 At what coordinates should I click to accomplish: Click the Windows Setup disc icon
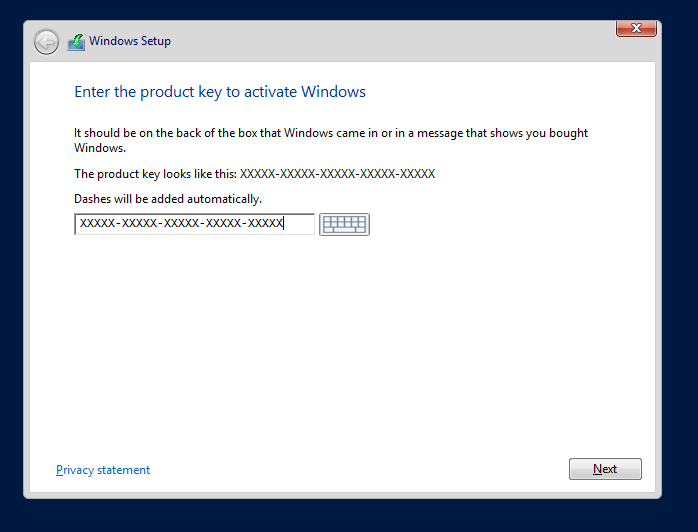(76, 42)
